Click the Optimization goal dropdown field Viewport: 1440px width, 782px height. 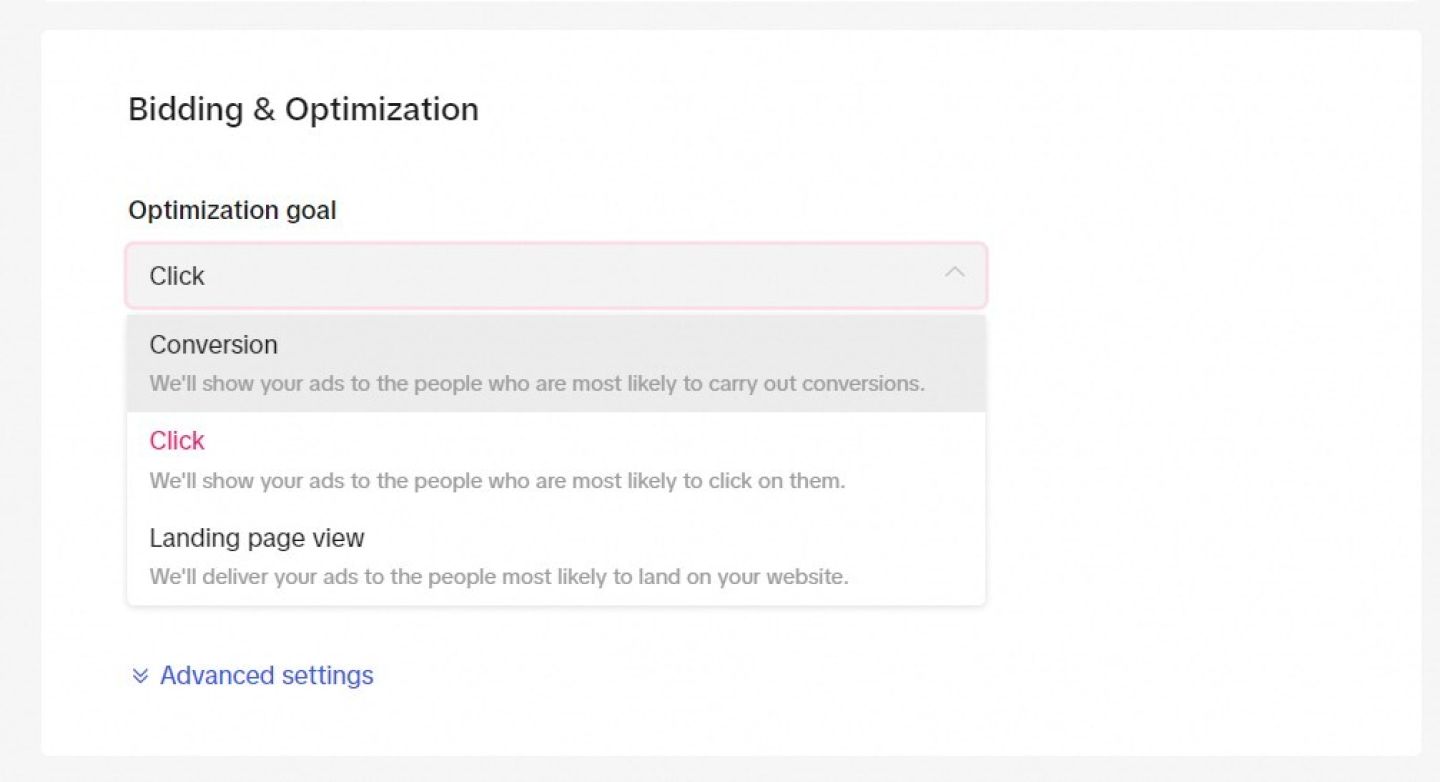(x=555, y=275)
